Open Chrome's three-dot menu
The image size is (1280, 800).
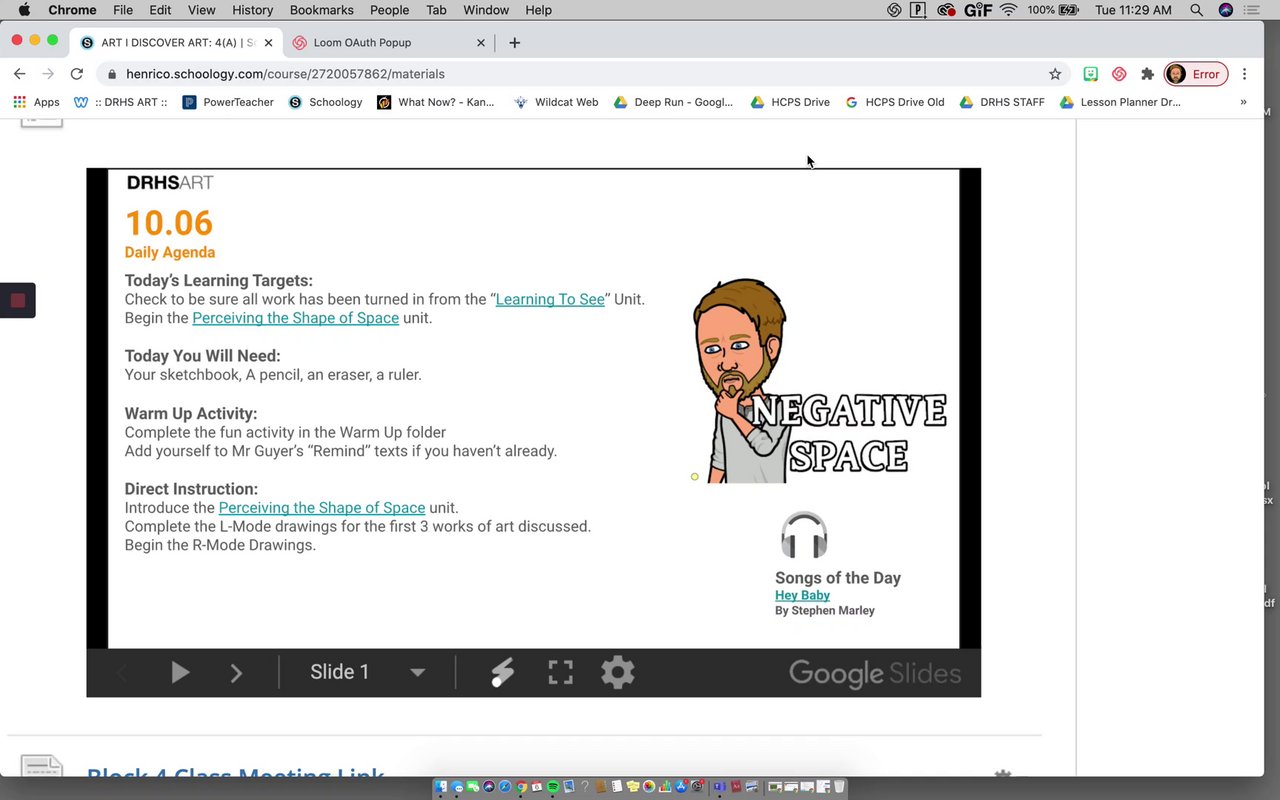(1244, 74)
